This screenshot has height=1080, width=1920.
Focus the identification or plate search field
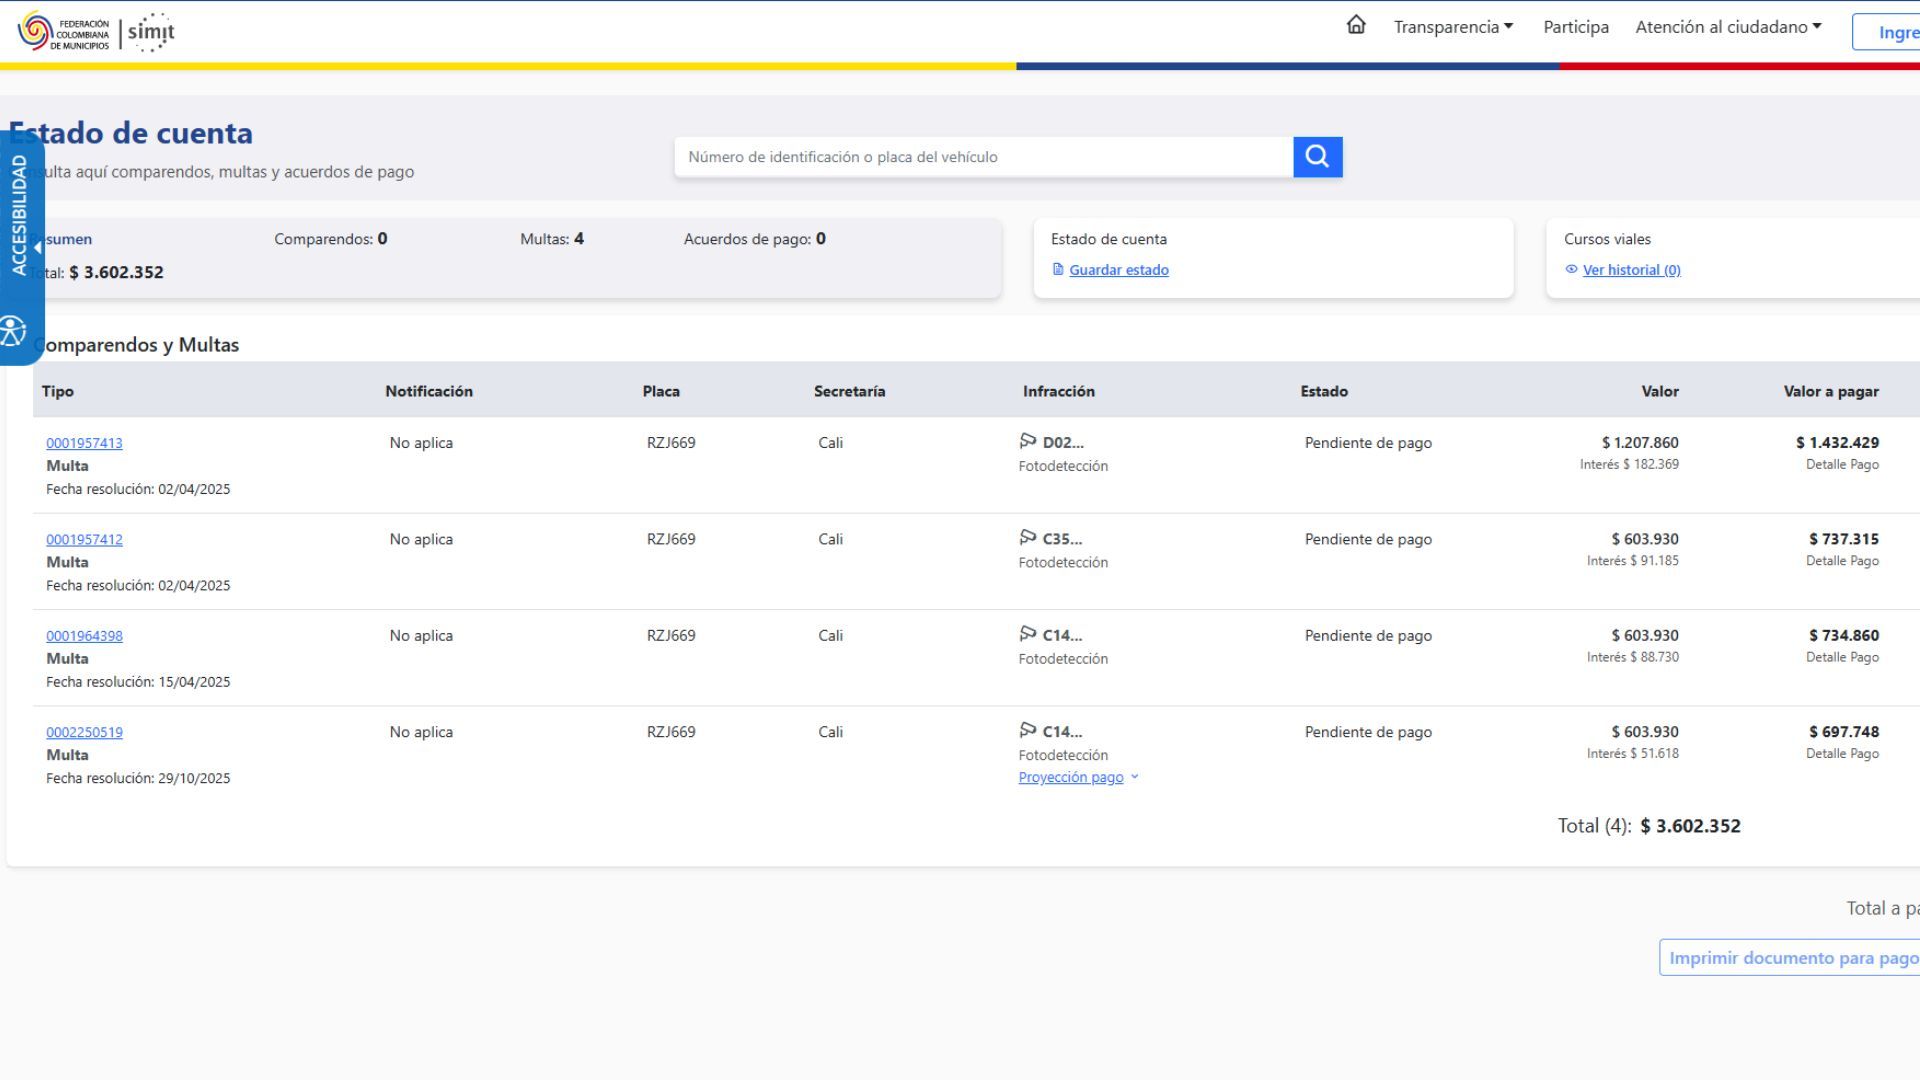click(x=983, y=157)
